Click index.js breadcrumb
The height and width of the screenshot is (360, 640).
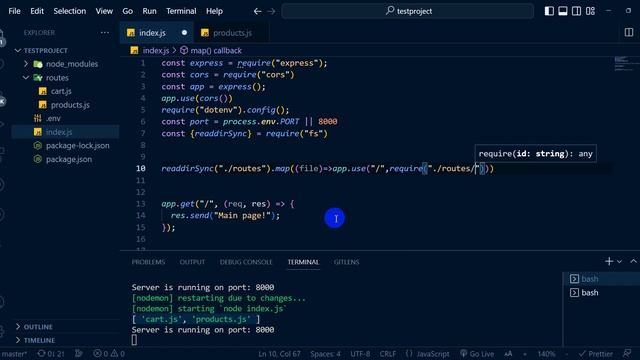(156, 51)
